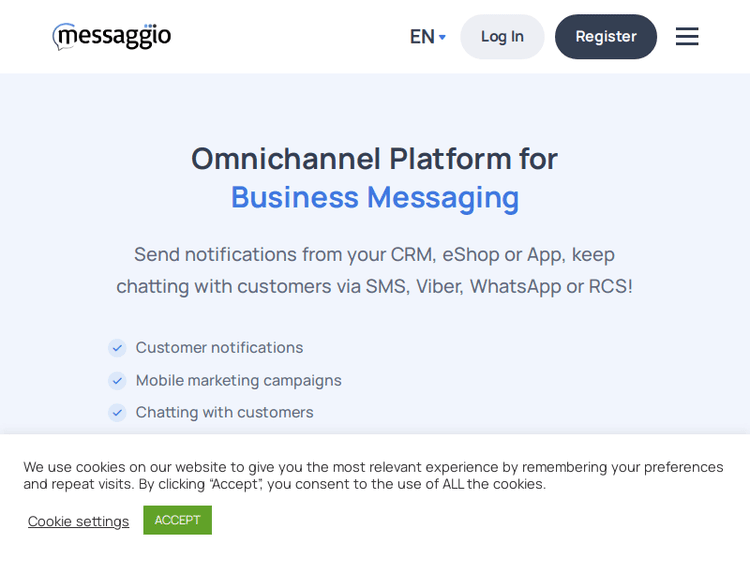Select the Mobile marketing campaigns list item

point(238,380)
